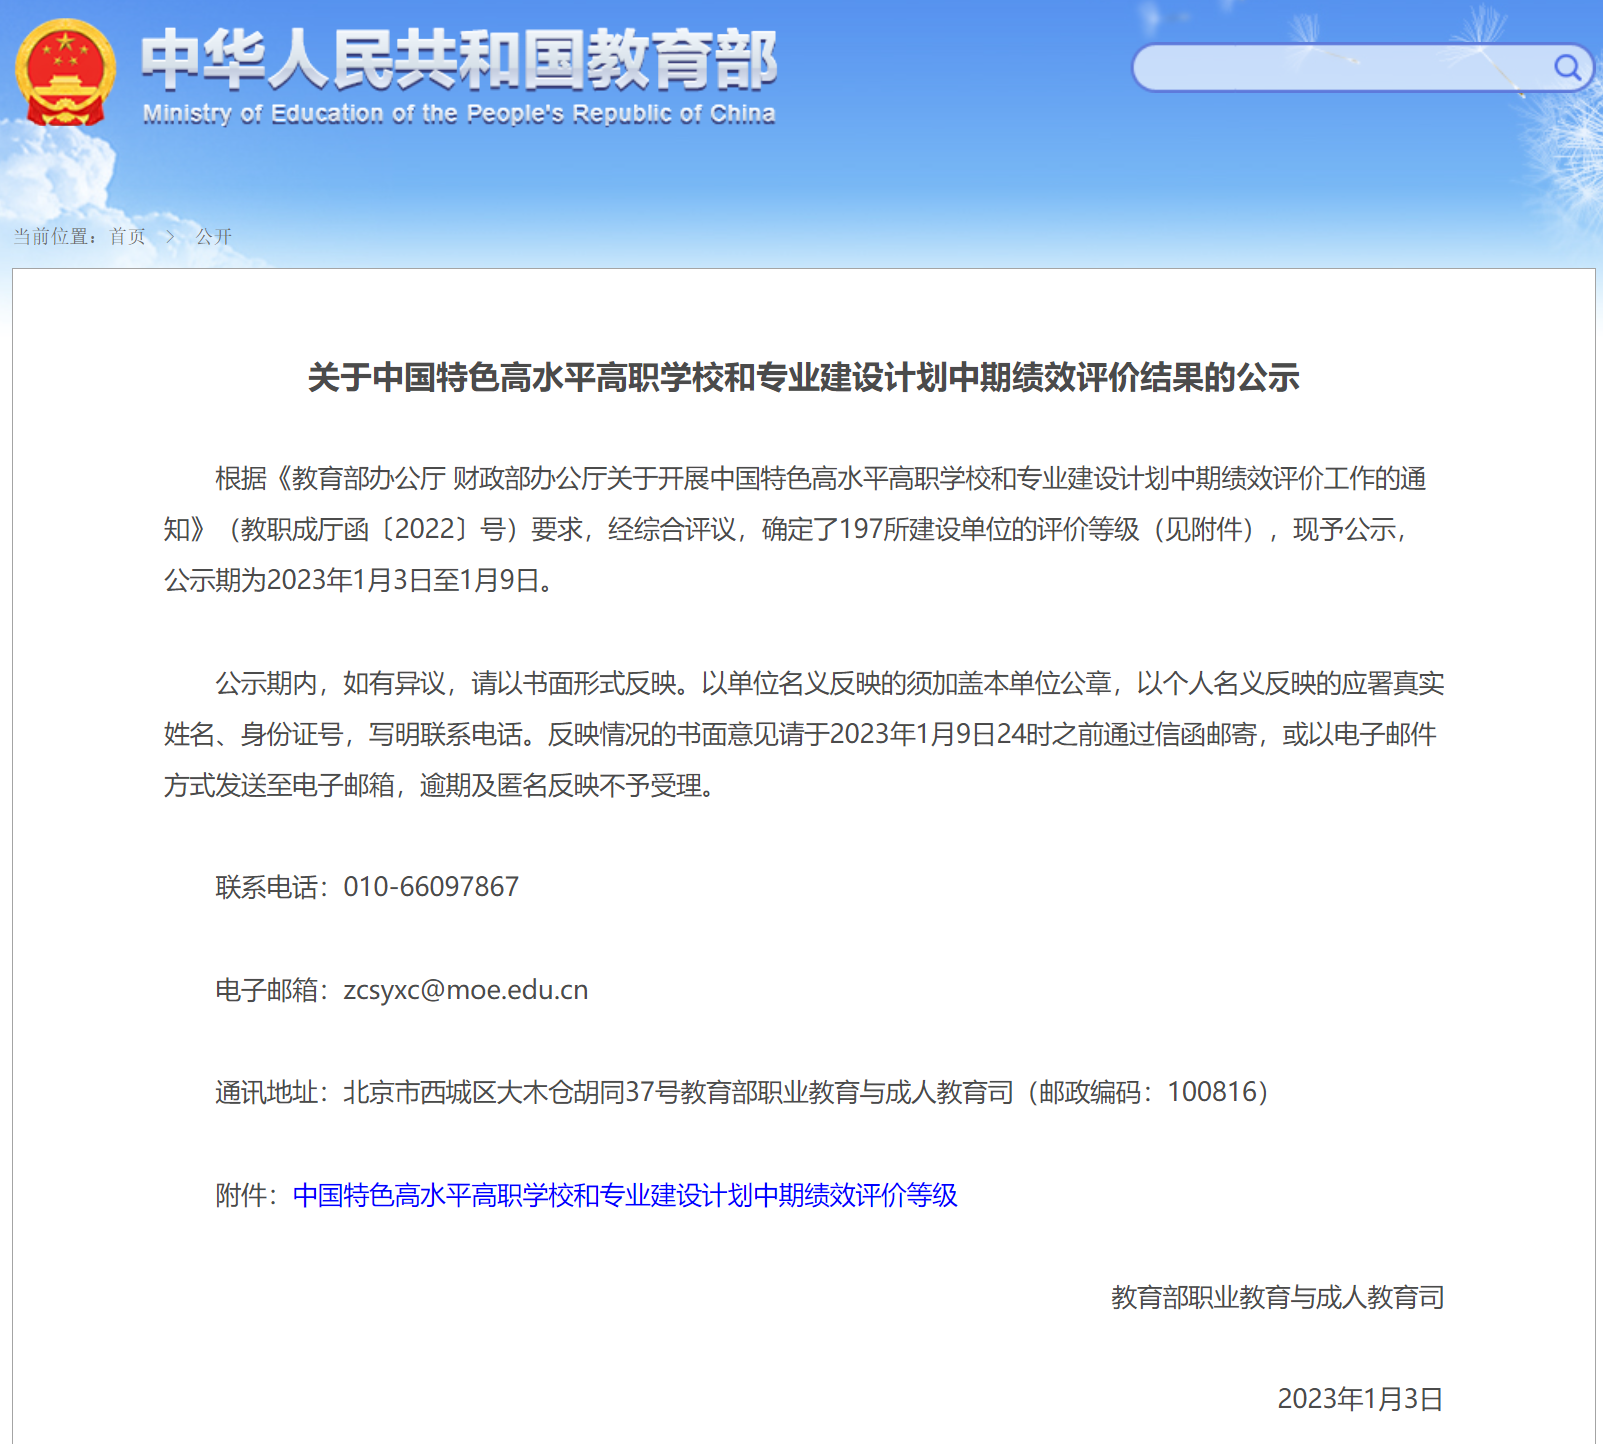The width and height of the screenshot is (1603, 1444).
Task: Click the search magnifier icon
Action: (1566, 67)
